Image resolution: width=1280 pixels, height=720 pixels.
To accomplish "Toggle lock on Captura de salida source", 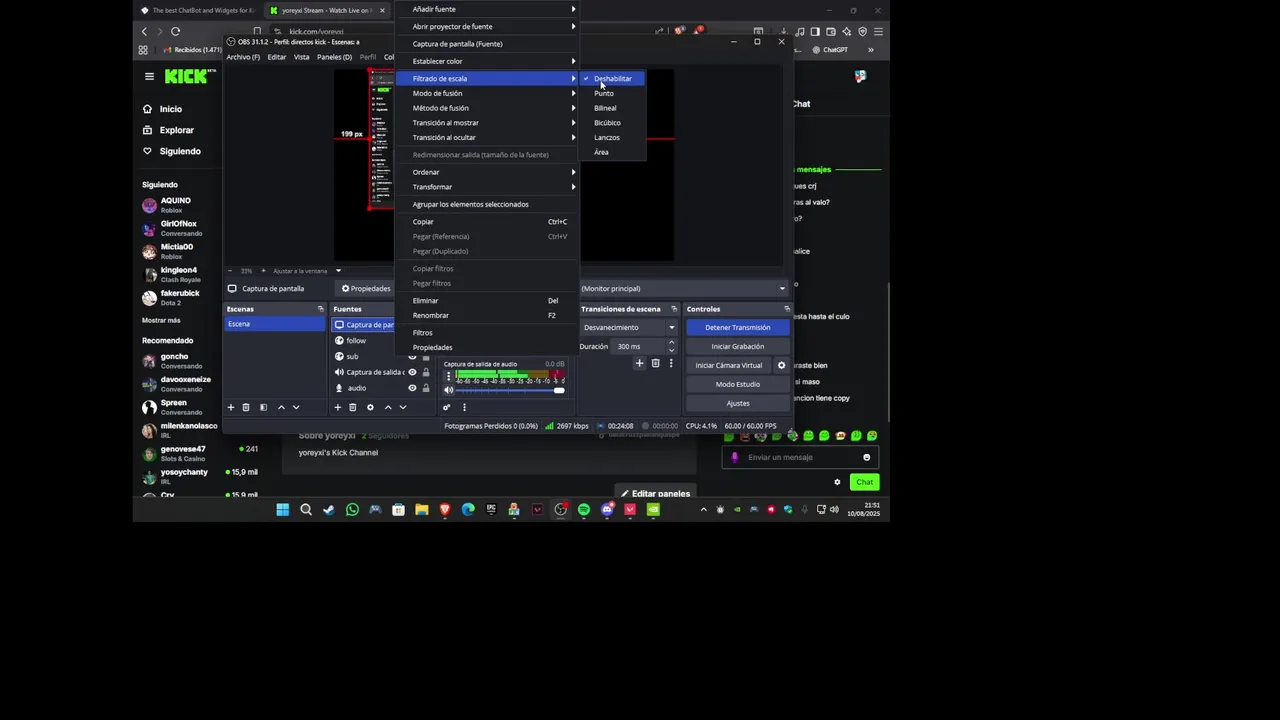I will [x=426, y=372].
